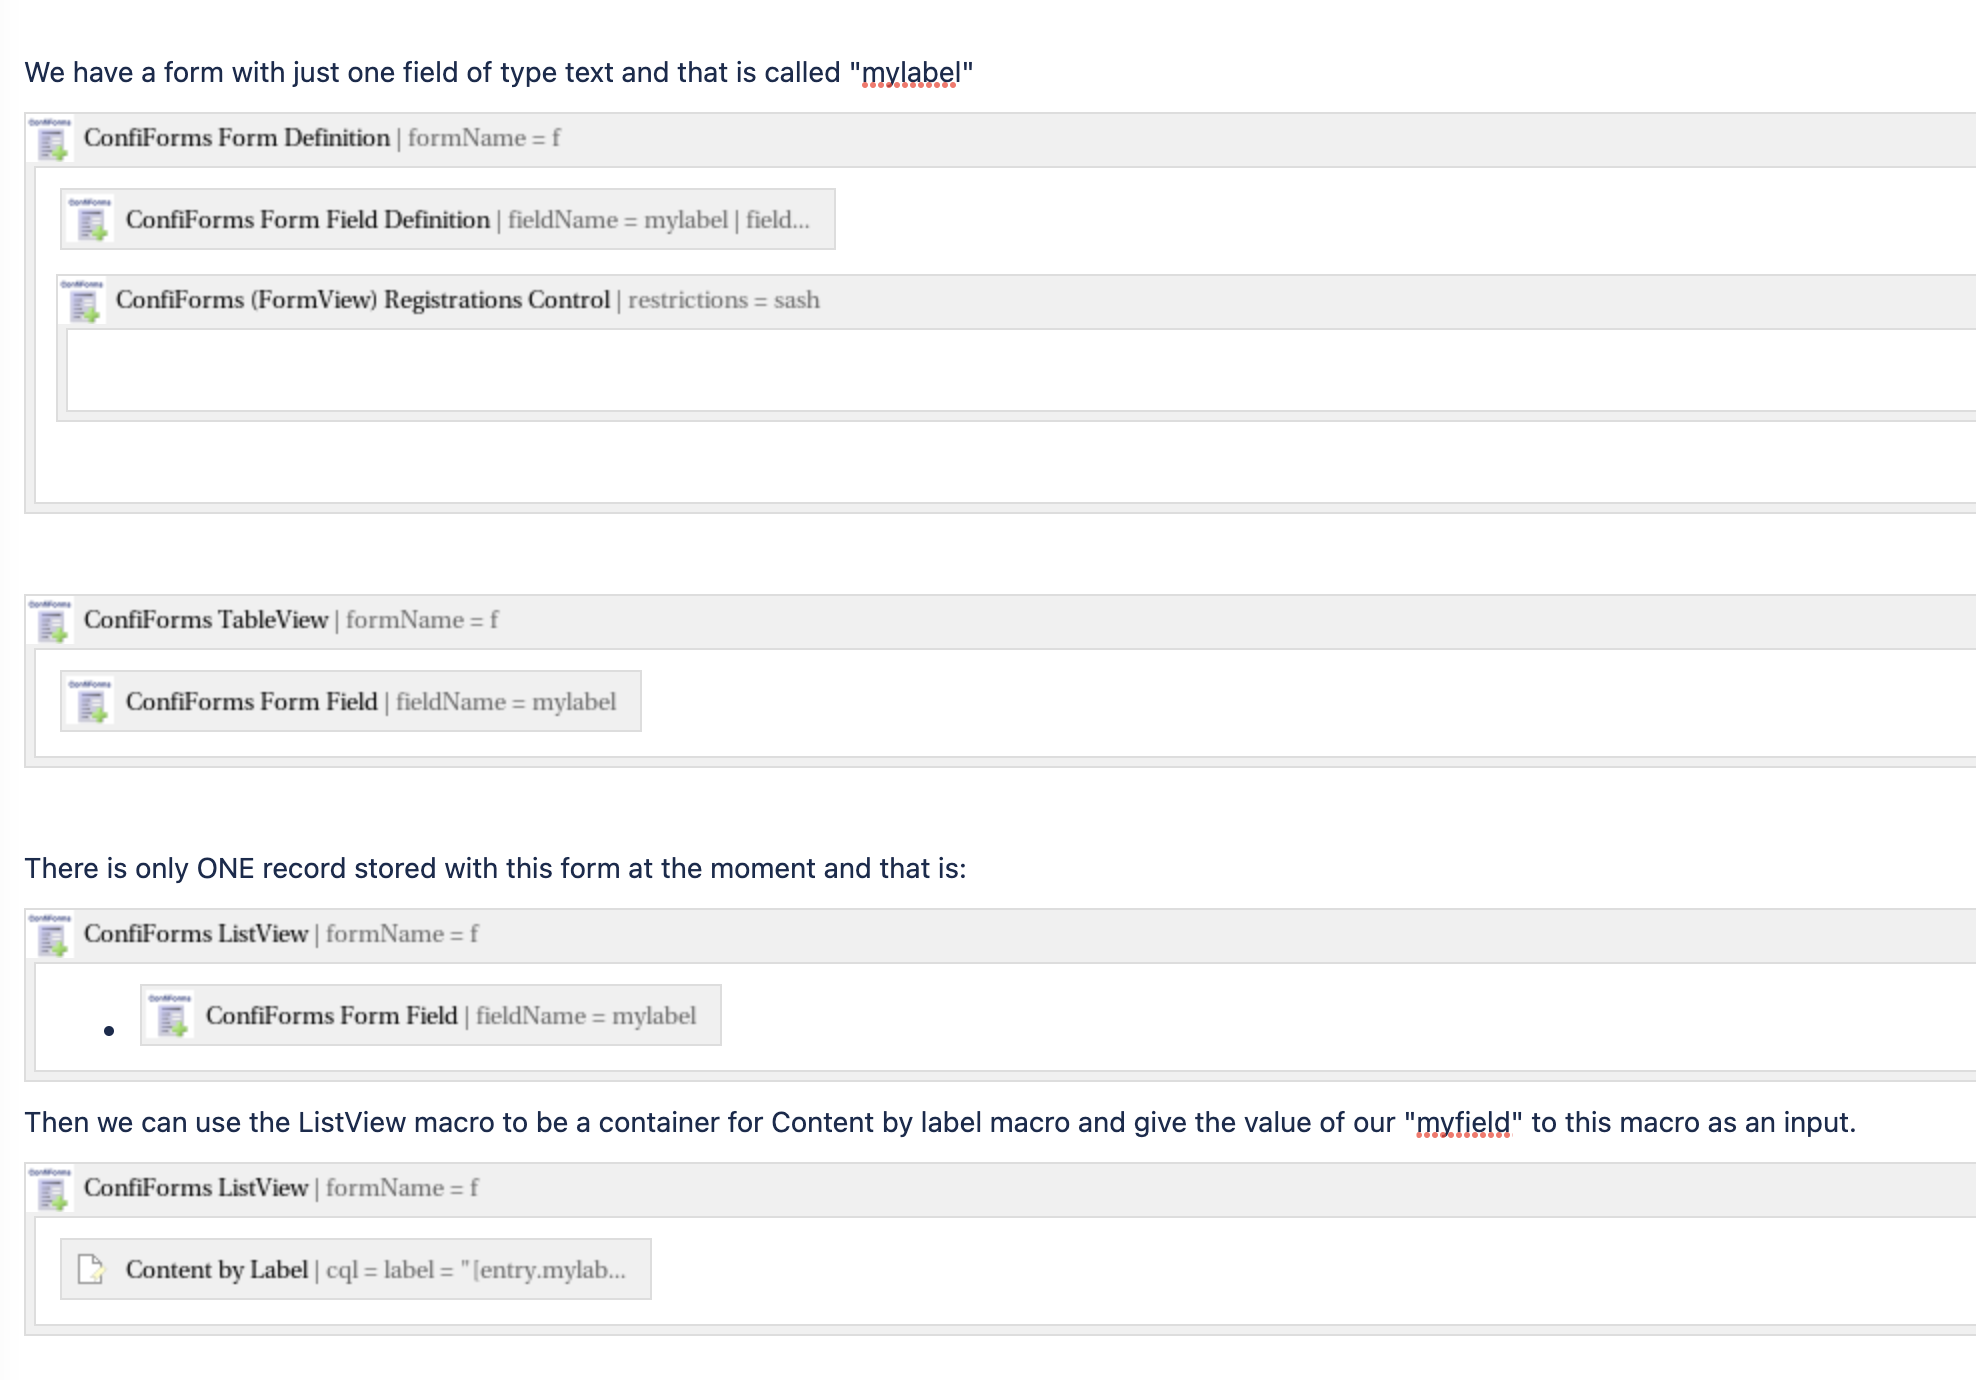The image size is (1976, 1380).
Task: Click the Content by Label page icon
Action: pos(91,1270)
